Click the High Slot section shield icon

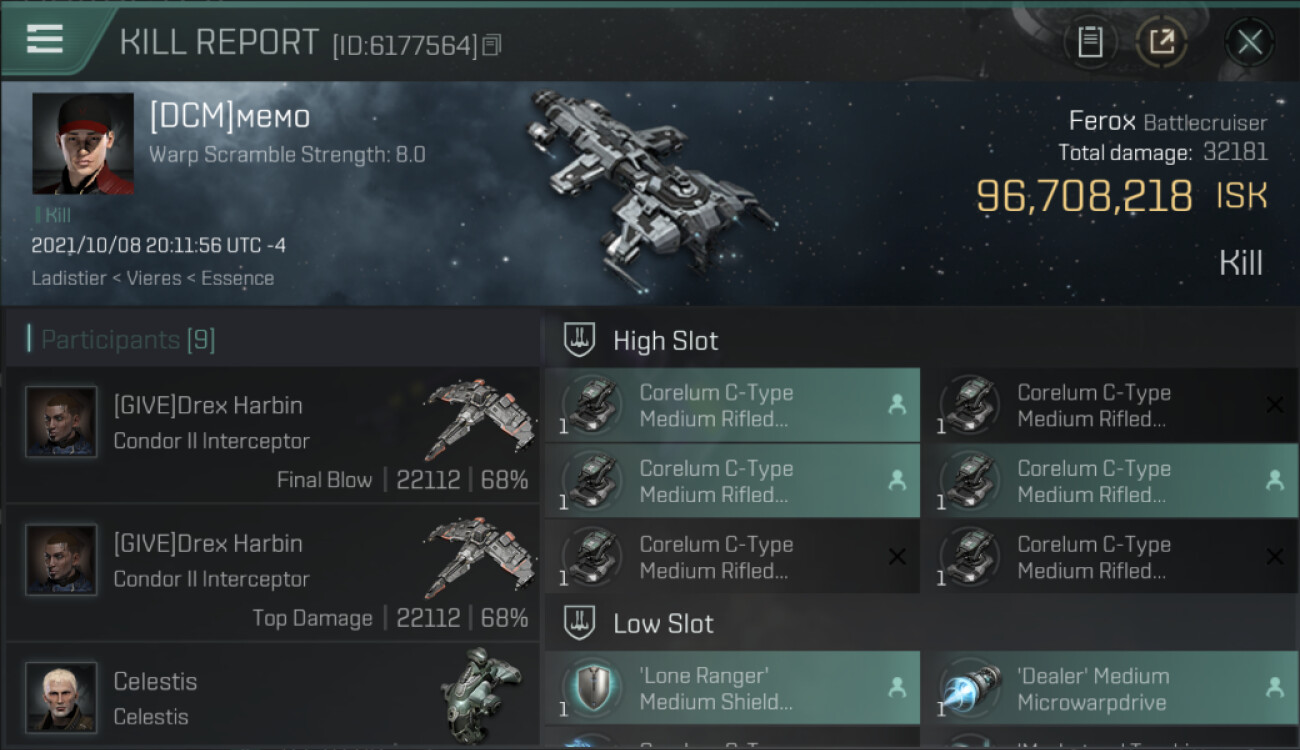point(580,340)
